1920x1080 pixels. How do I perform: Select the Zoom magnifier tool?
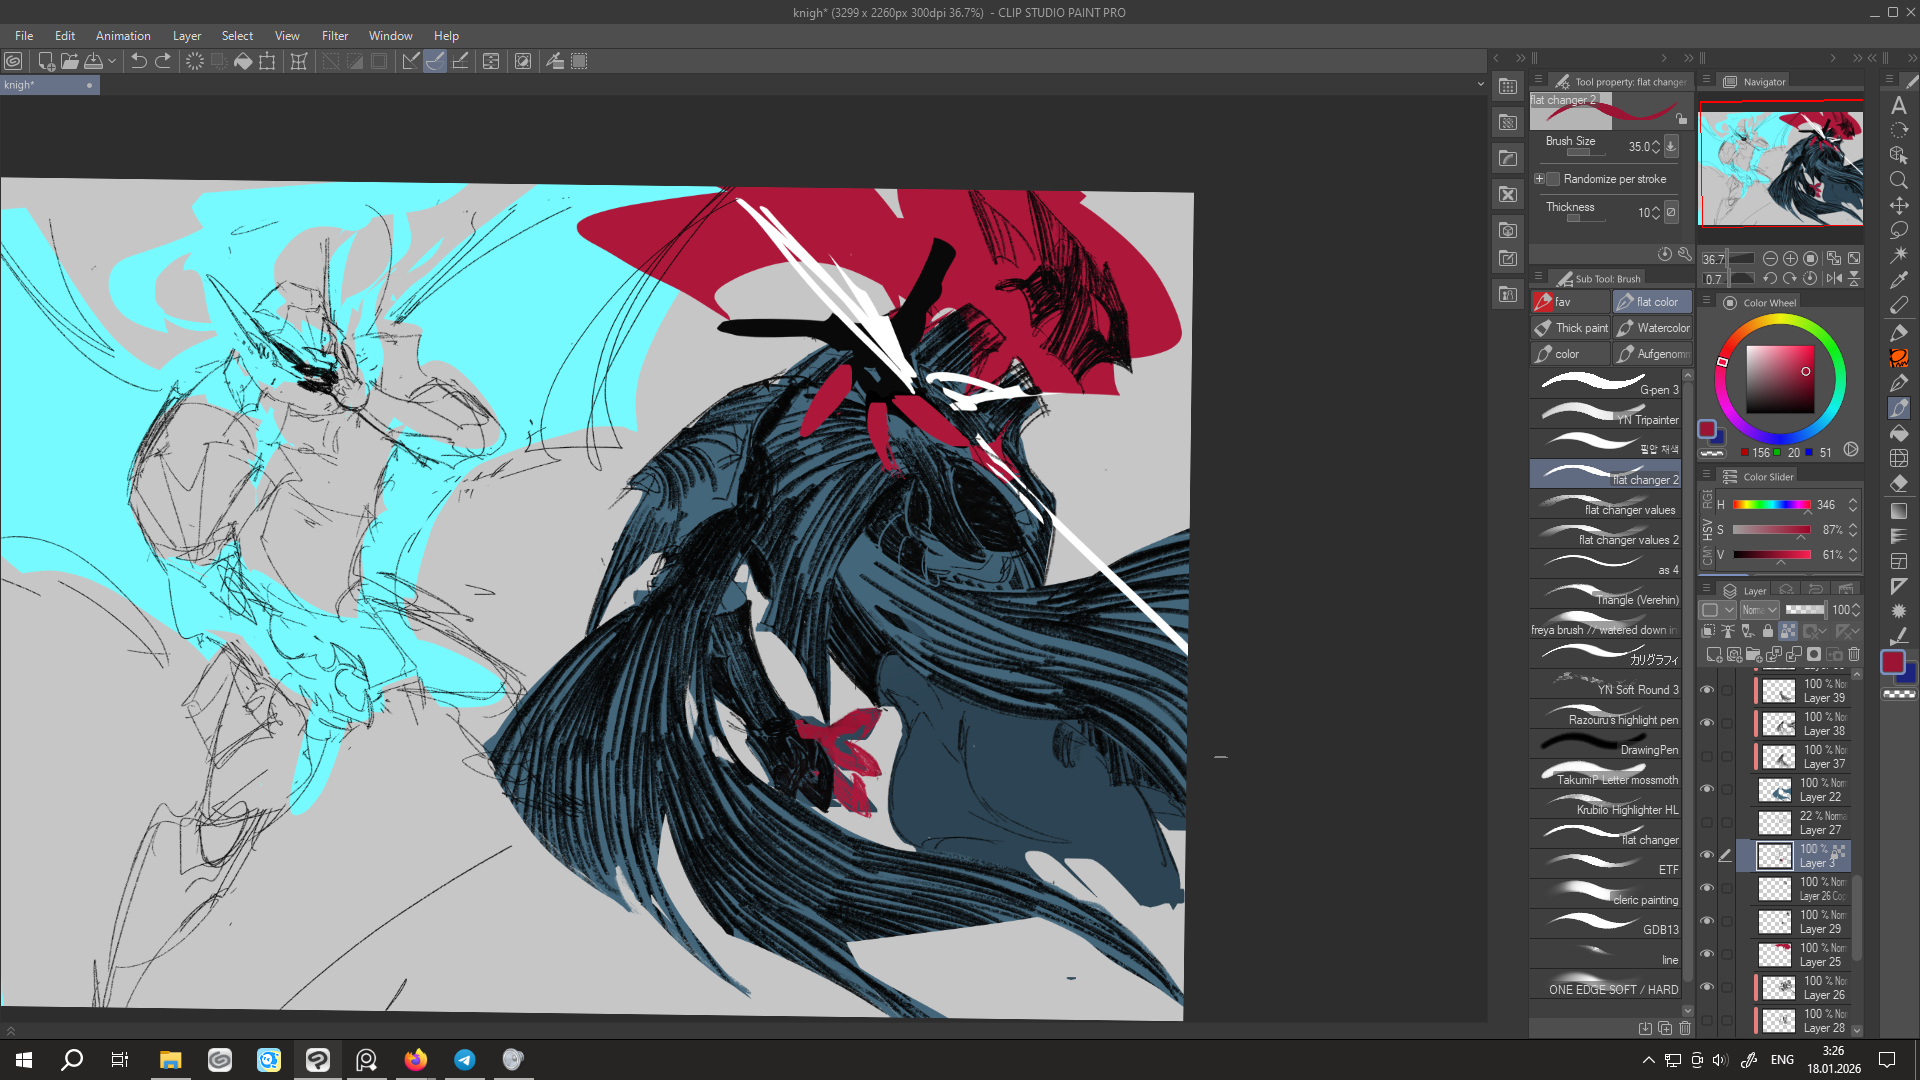point(1899,180)
